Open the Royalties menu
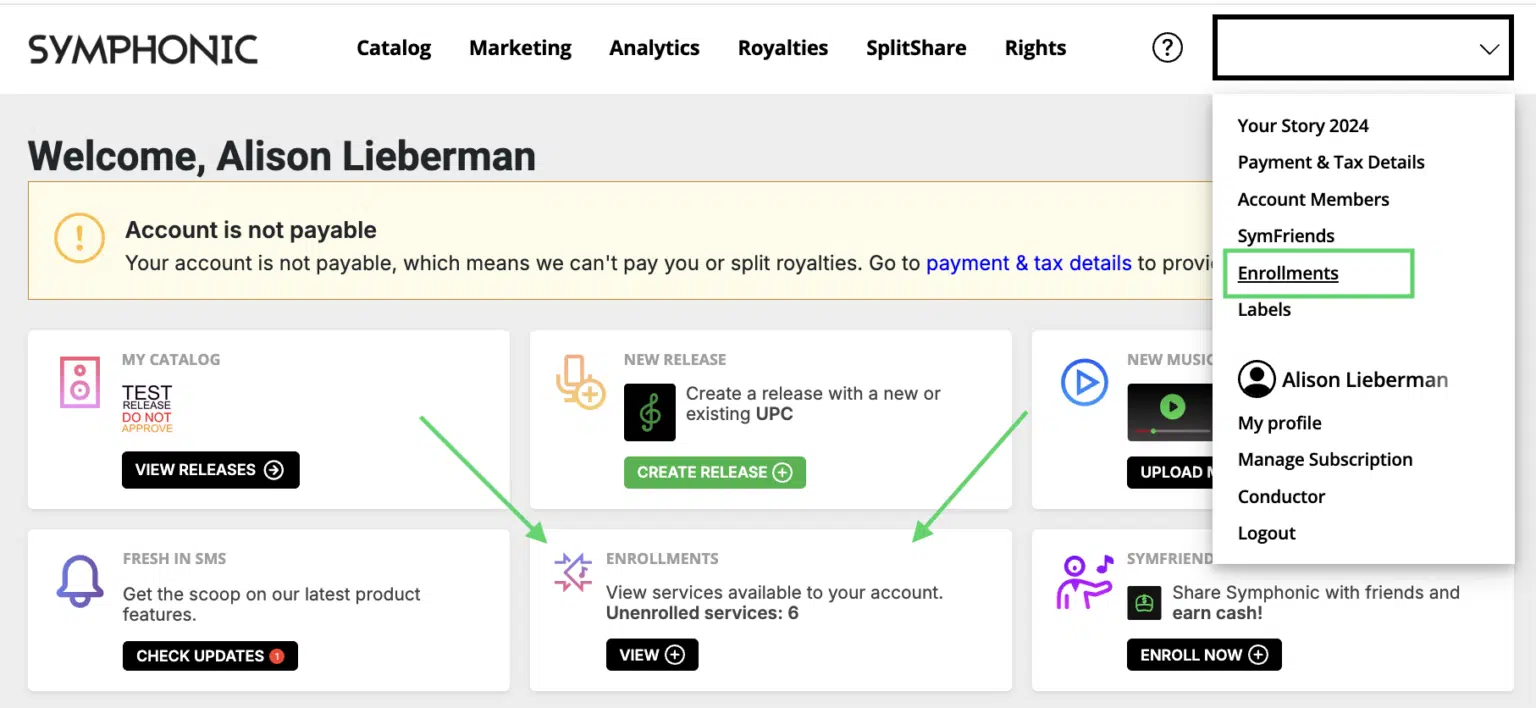 782,48
